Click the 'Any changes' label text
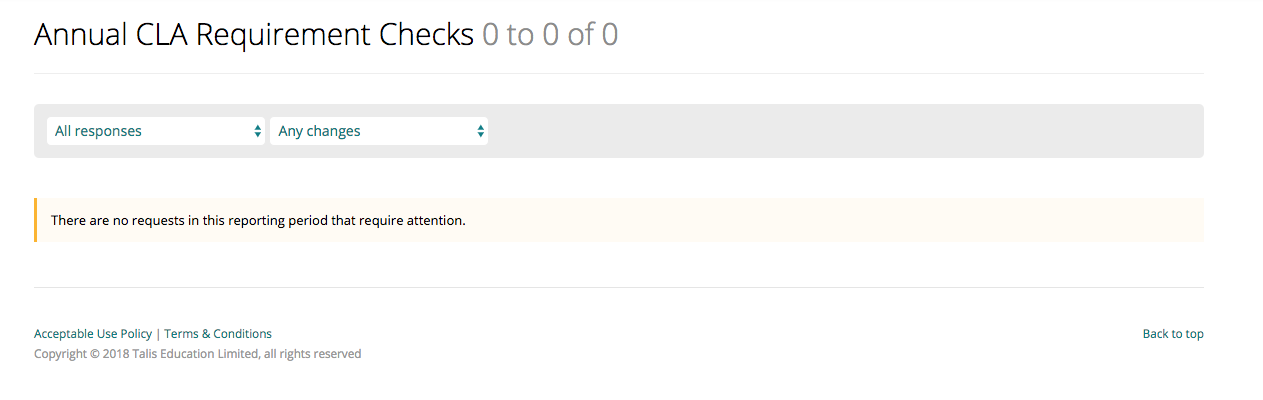1263x400 pixels. [x=319, y=131]
